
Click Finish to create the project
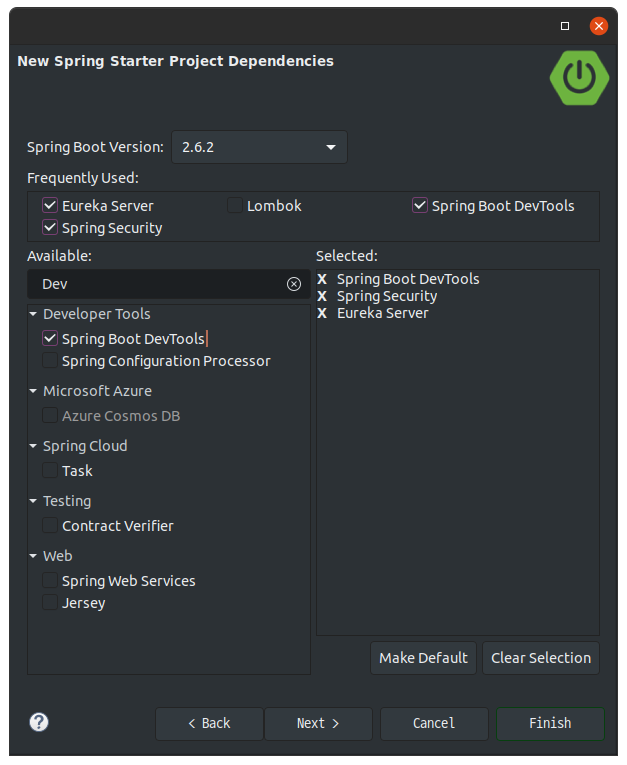click(x=550, y=724)
